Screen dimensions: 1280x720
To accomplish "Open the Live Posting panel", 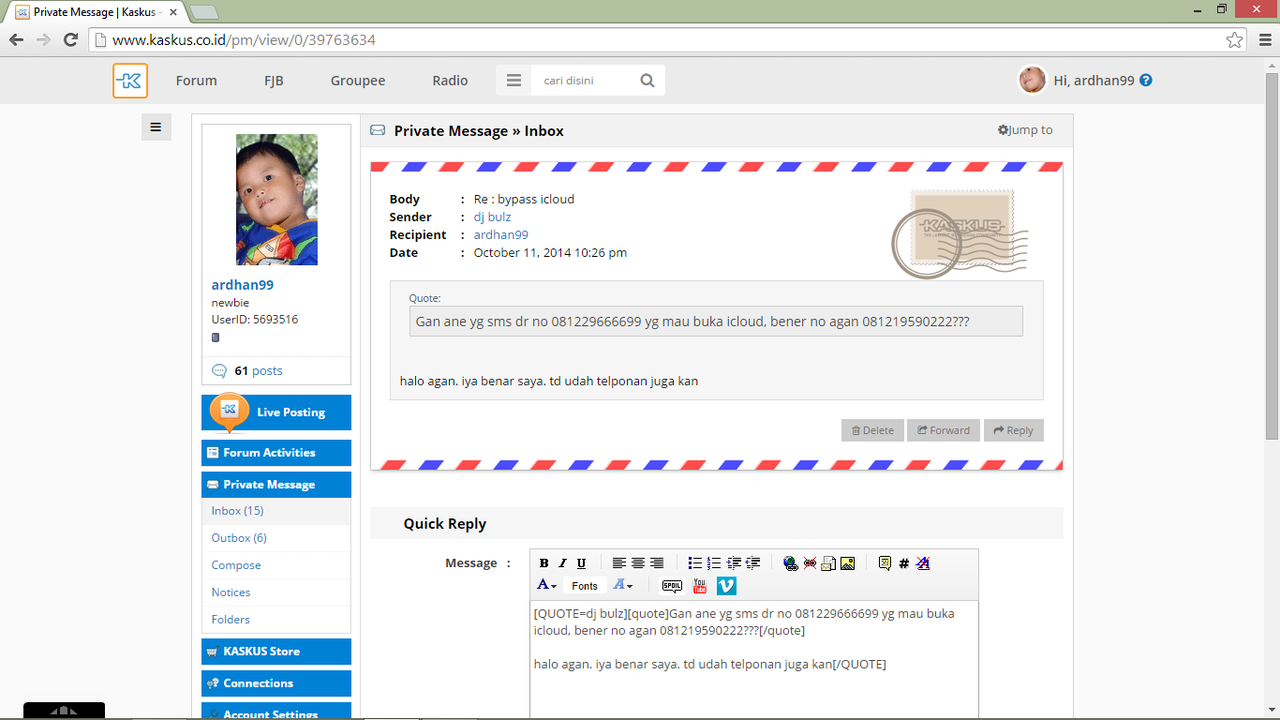I will tap(276, 412).
